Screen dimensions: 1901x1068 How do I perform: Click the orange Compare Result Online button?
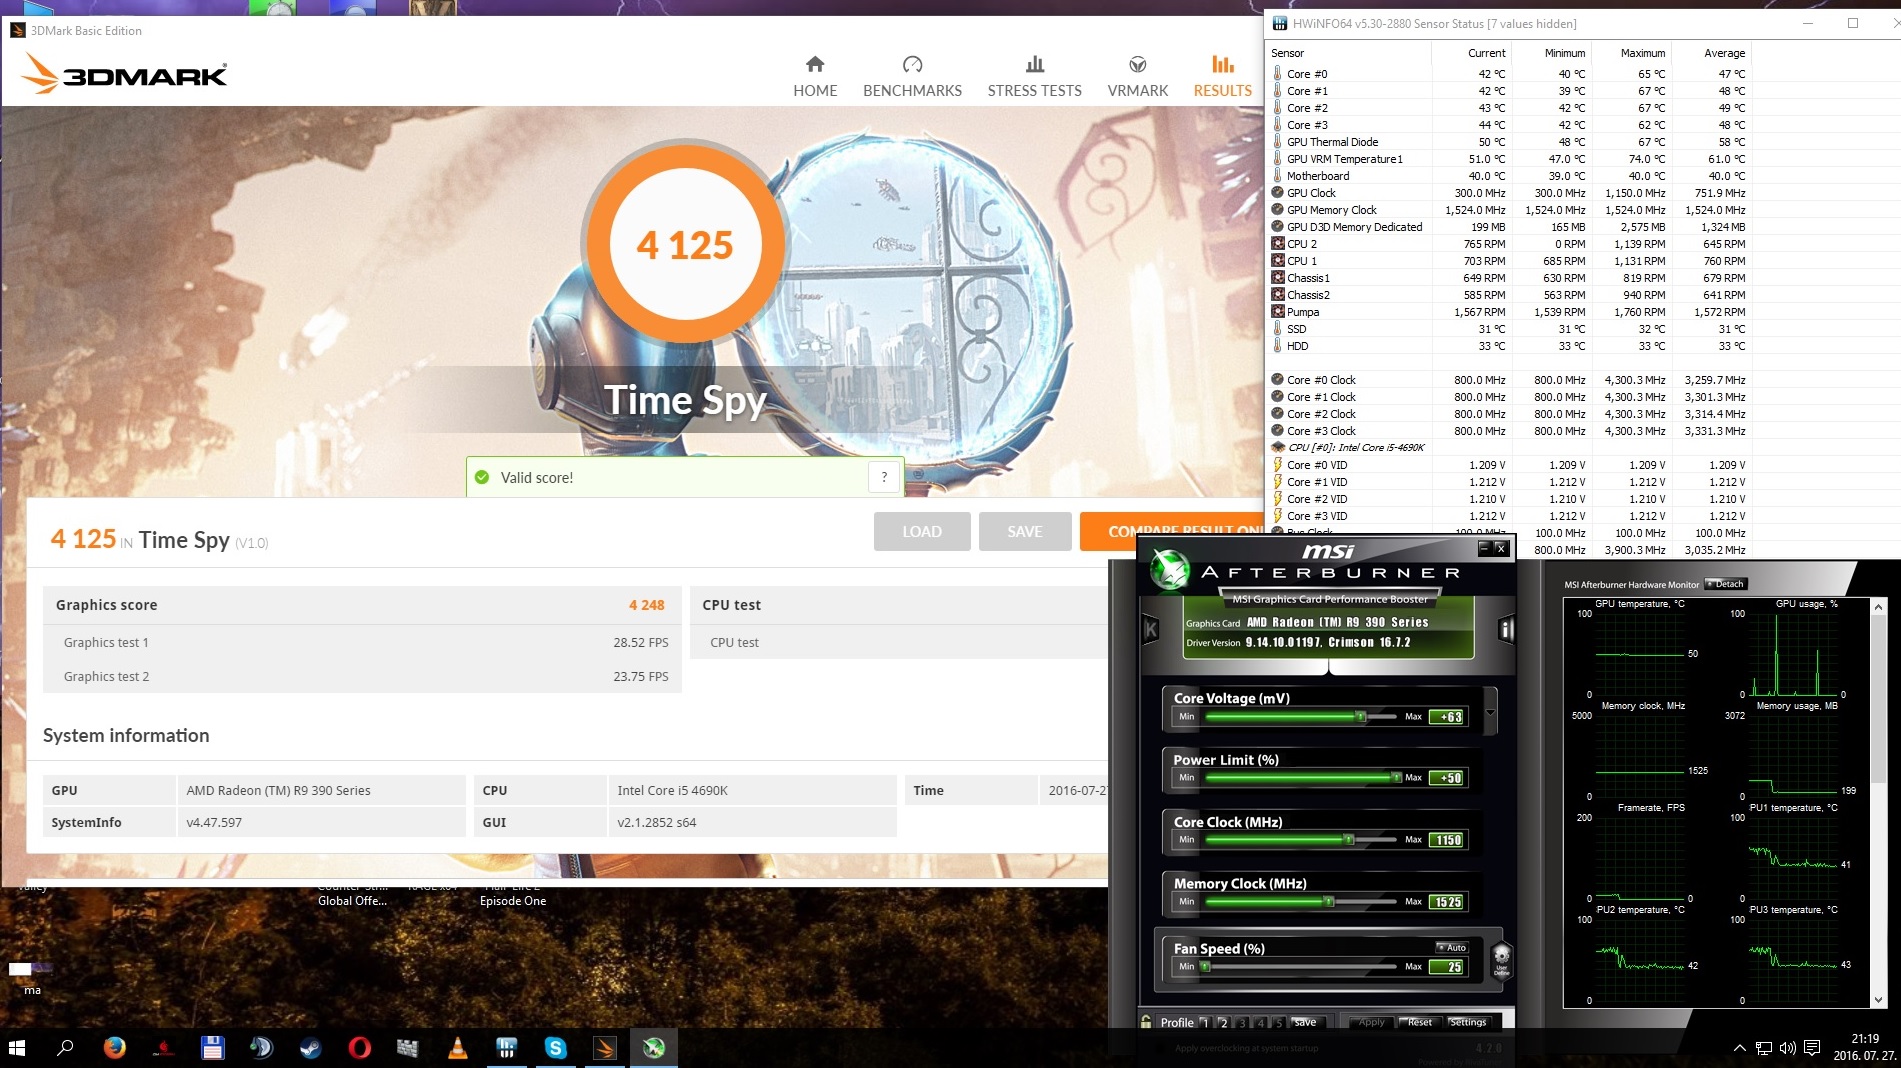tap(1172, 532)
